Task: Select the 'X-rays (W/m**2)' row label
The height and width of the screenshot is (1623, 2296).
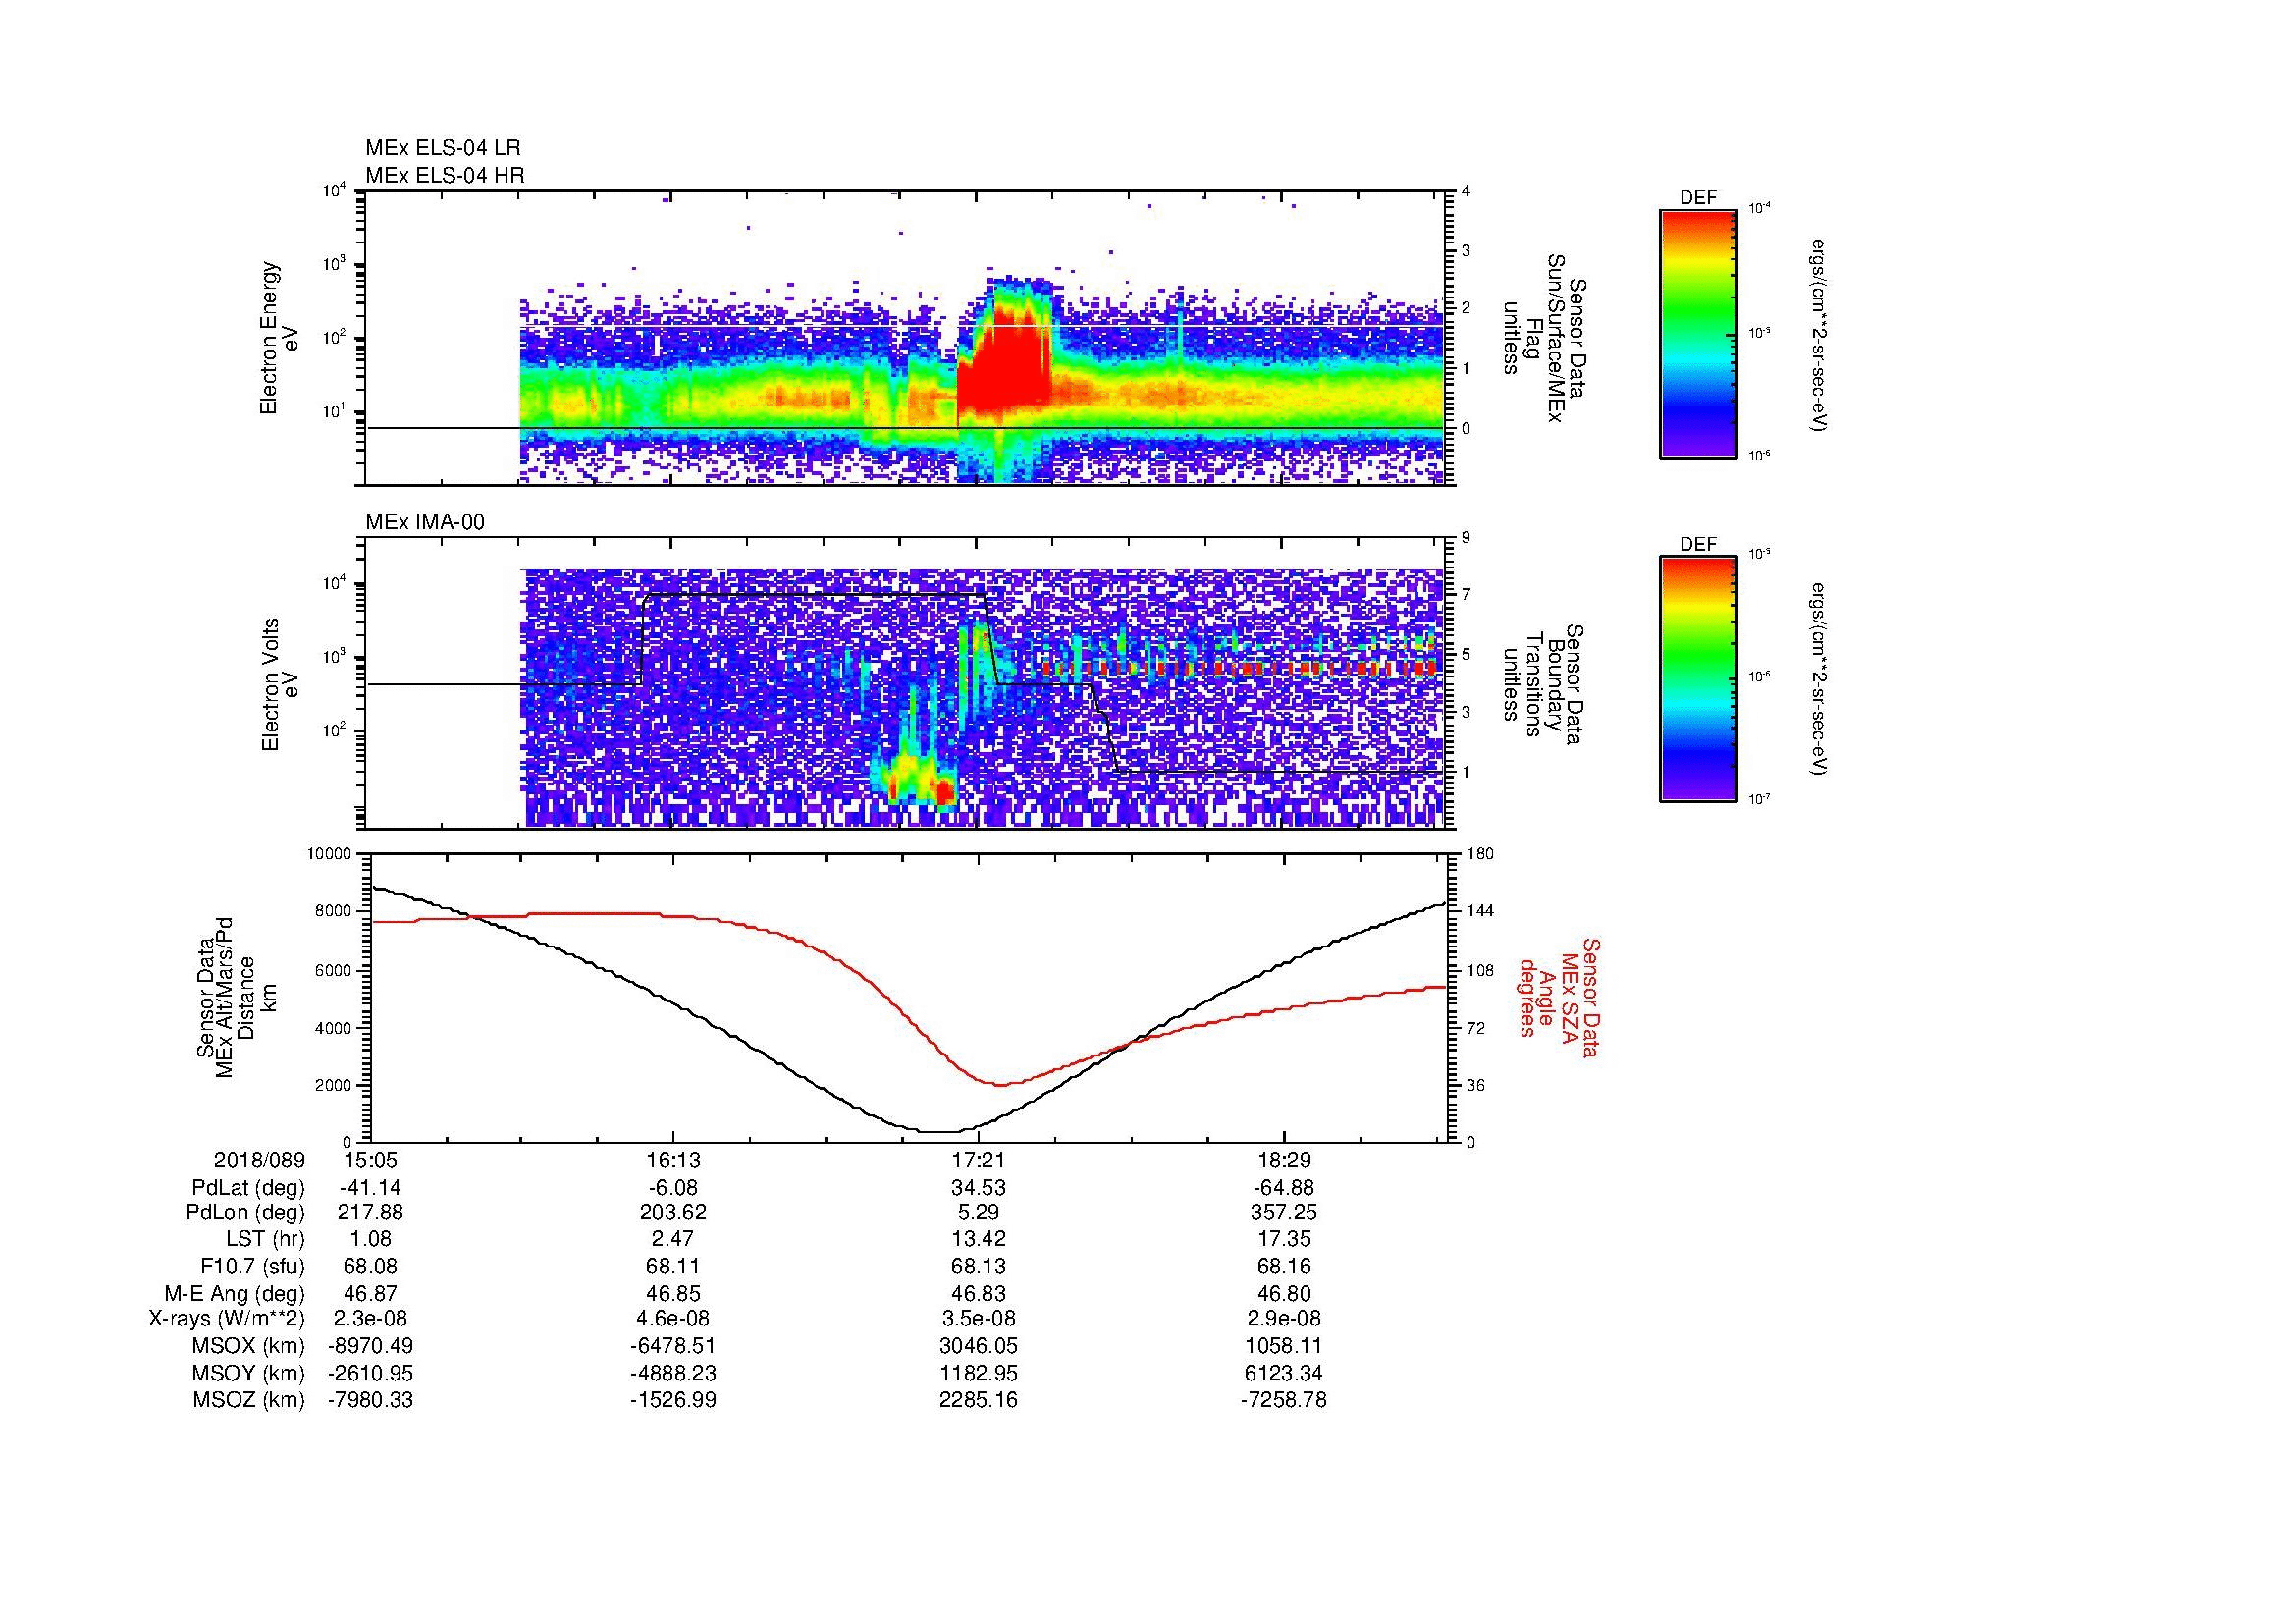Action: click(x=226, y=1319)
